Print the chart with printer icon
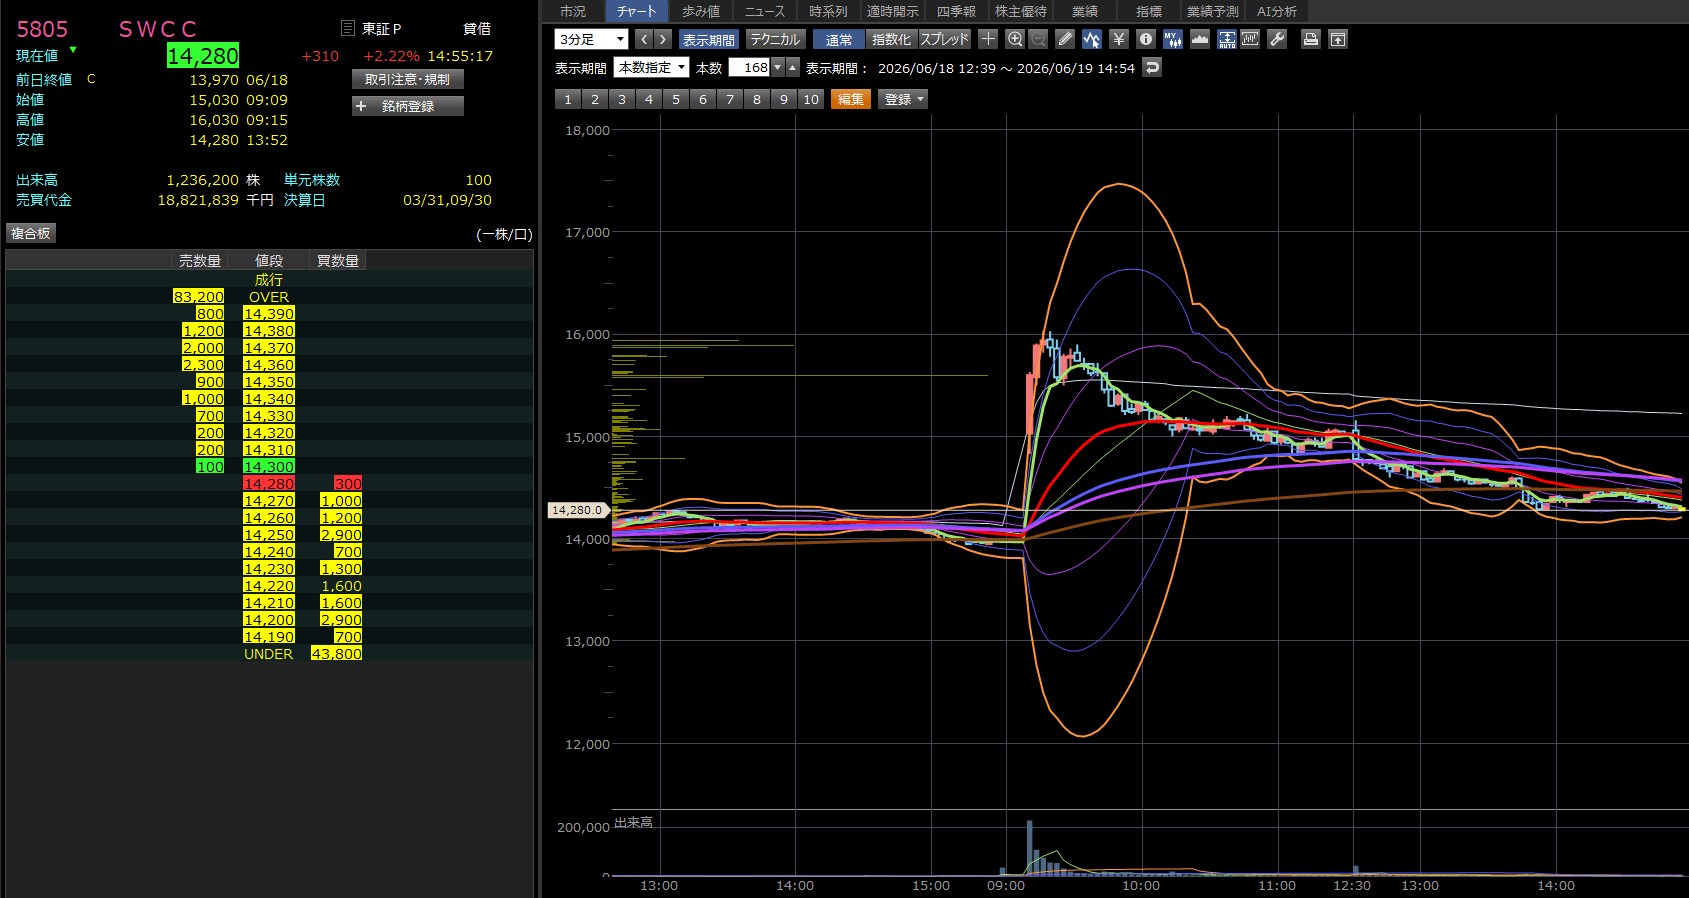 [1311, 39]
